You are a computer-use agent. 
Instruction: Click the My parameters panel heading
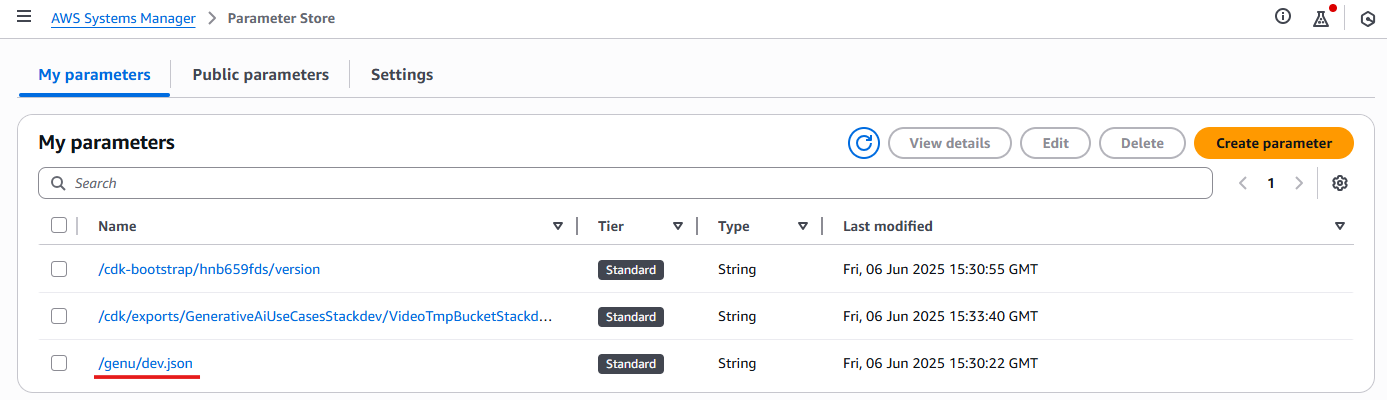click(107, 143)
